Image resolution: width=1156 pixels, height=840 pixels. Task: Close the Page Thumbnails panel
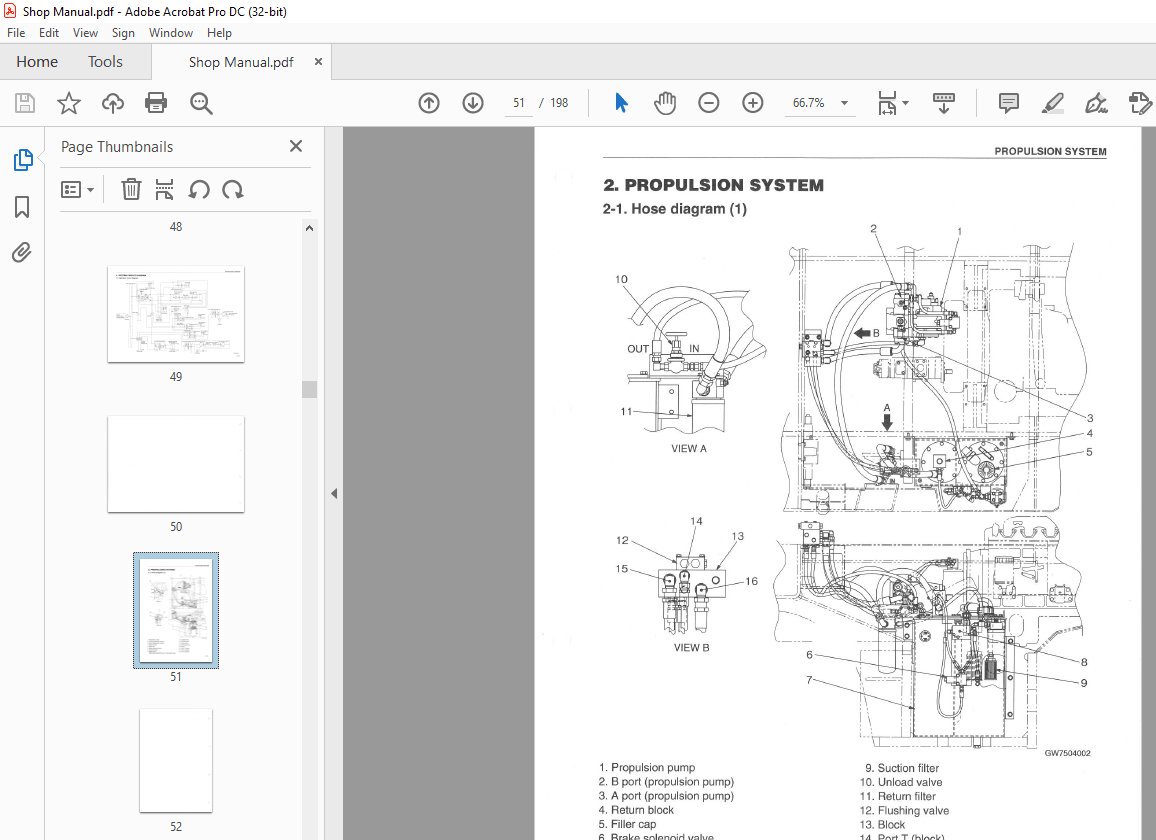pos(295,146)
